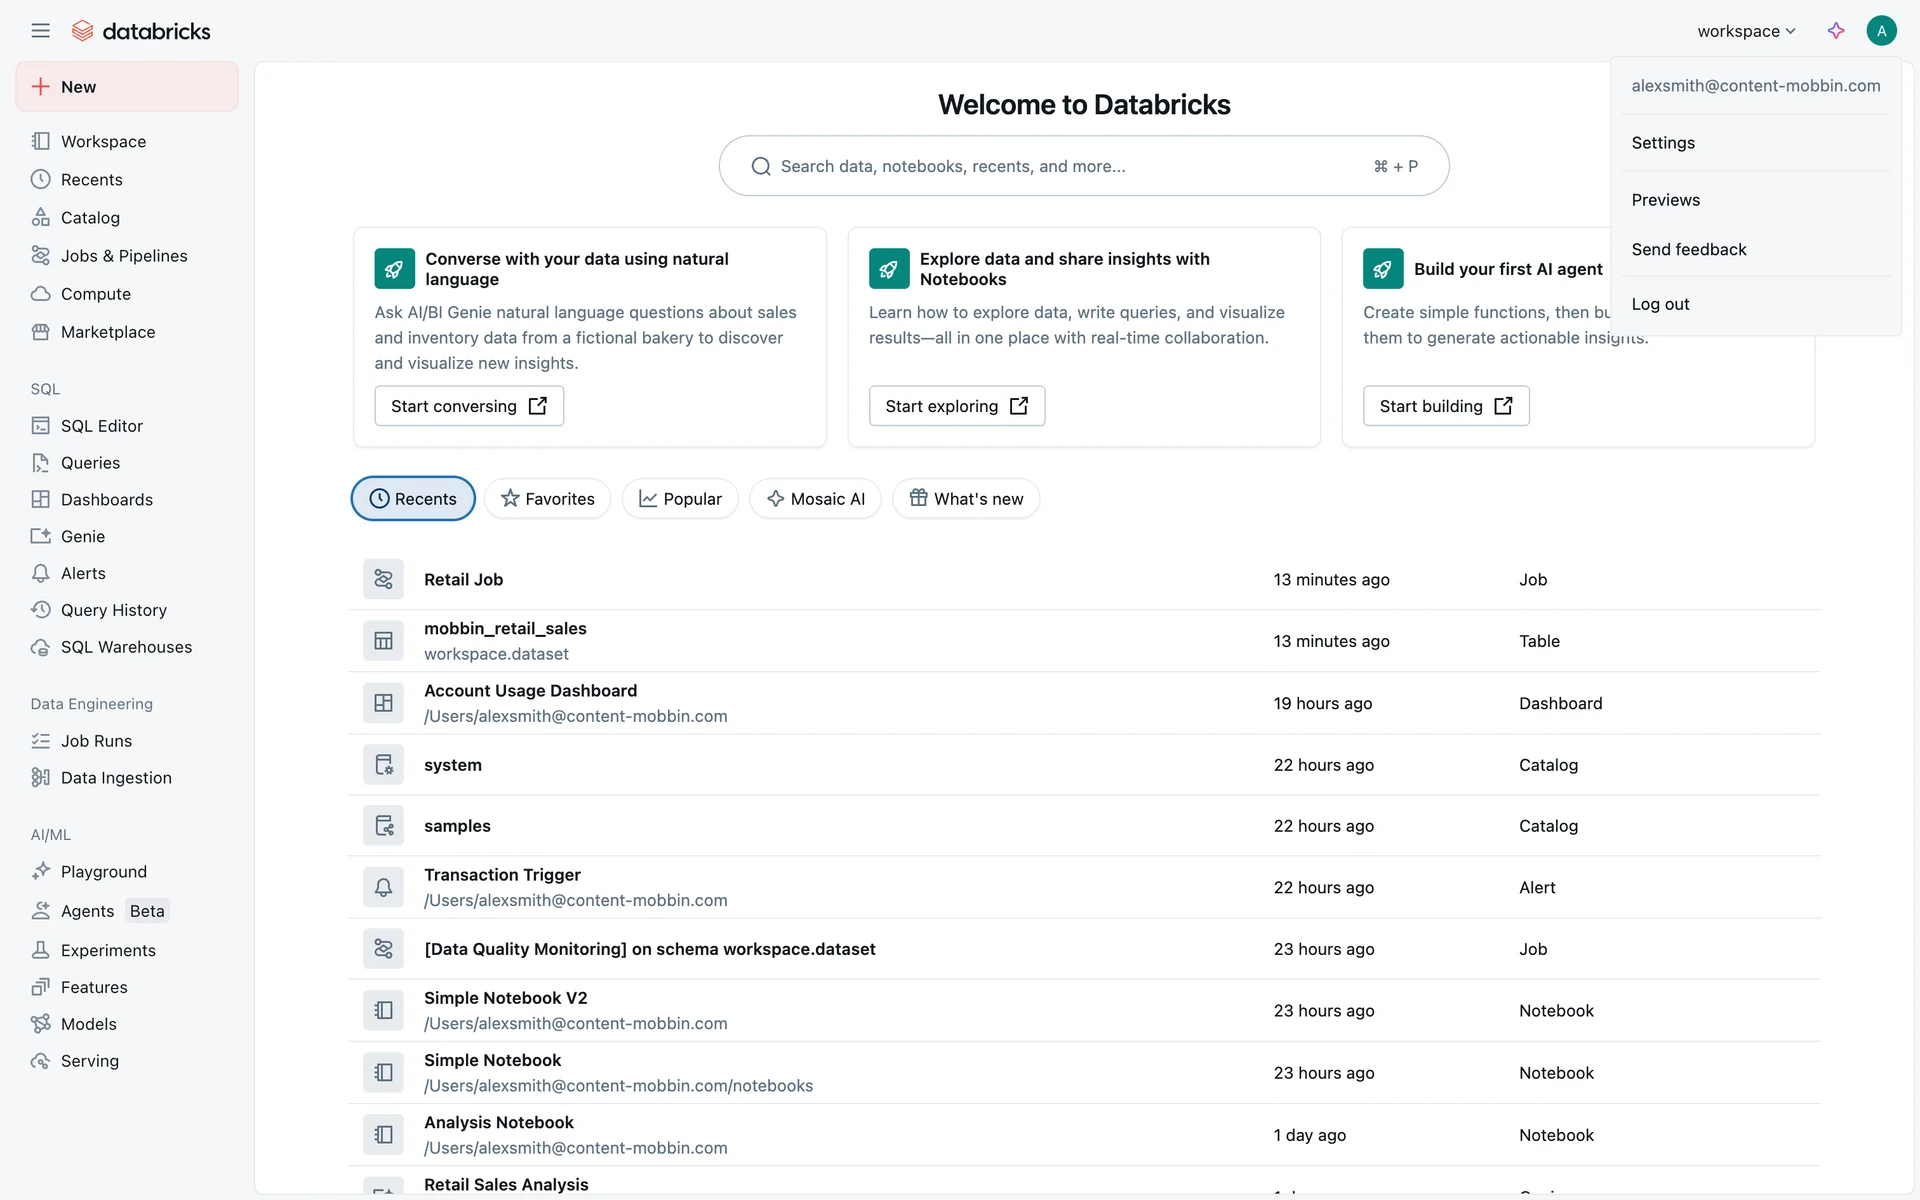Go to Jobs & Pipelines

[124, 256]
